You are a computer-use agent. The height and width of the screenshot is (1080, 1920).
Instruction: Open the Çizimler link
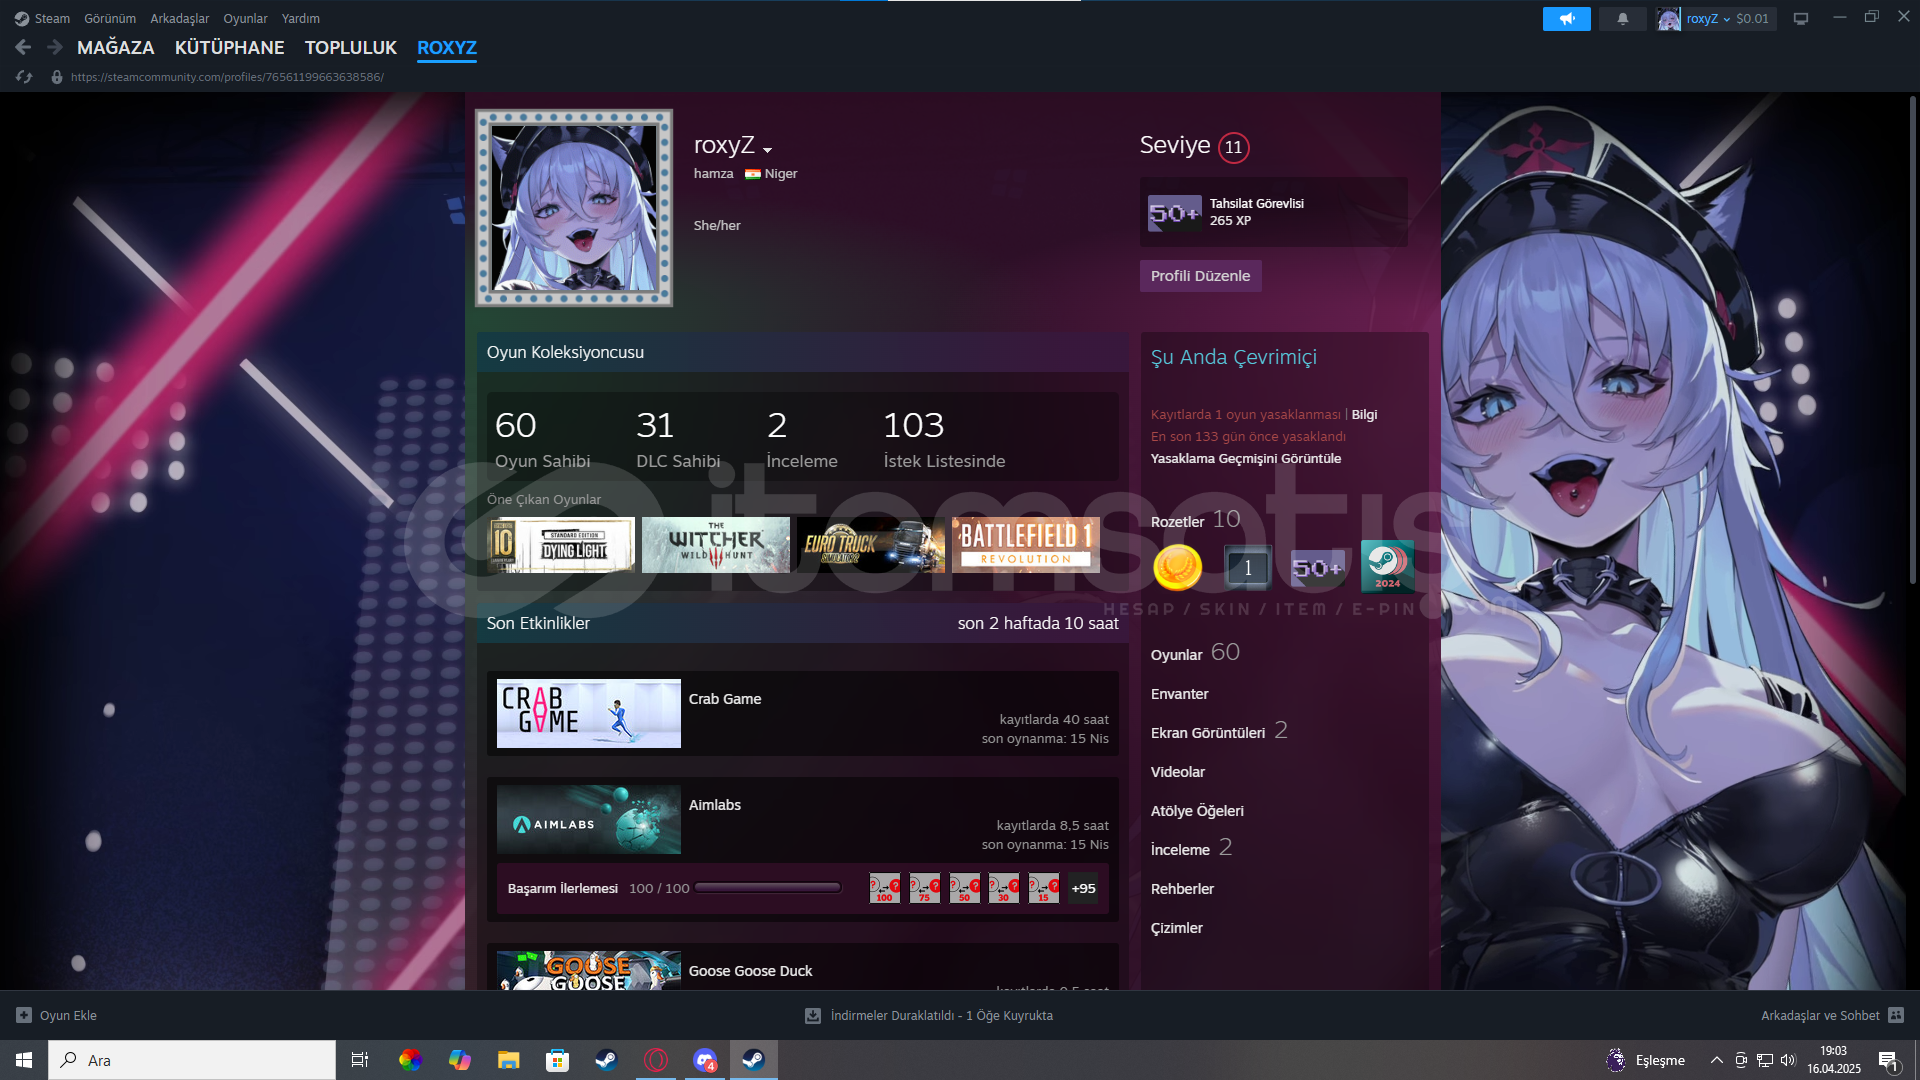(1177, 928)
